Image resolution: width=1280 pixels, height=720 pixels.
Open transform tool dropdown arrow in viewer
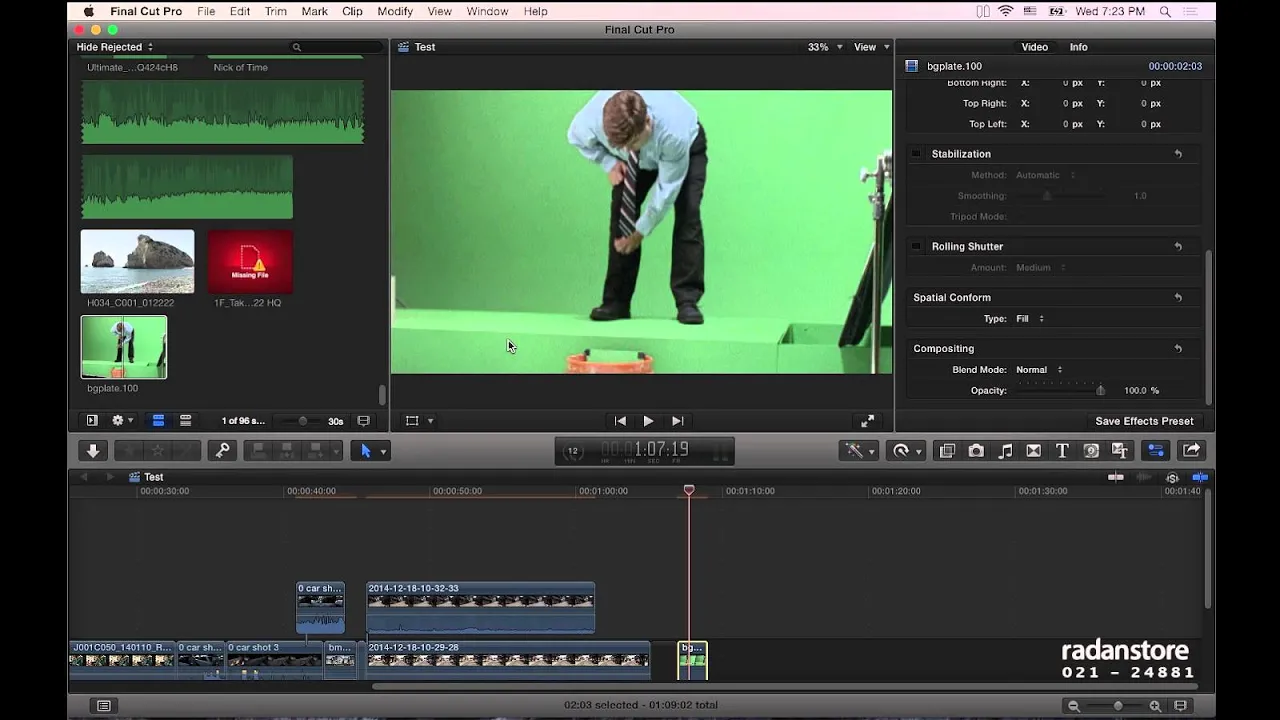[431, 421]
